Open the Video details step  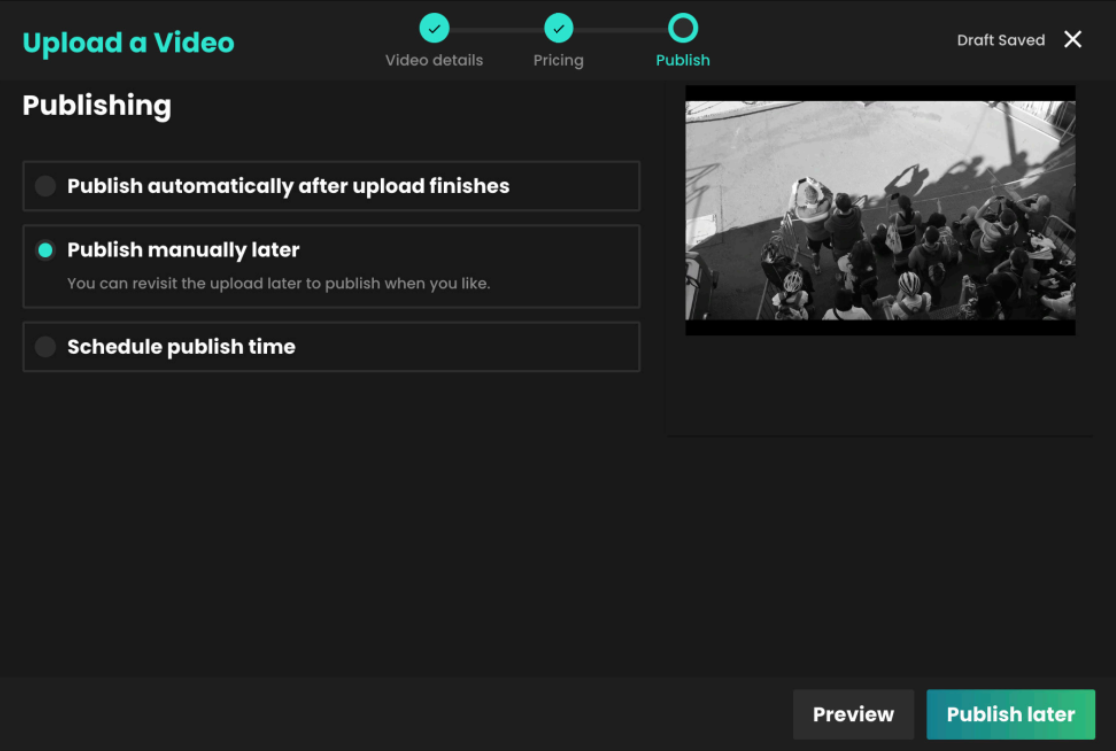pyautogui.click(x=434, y=60)
